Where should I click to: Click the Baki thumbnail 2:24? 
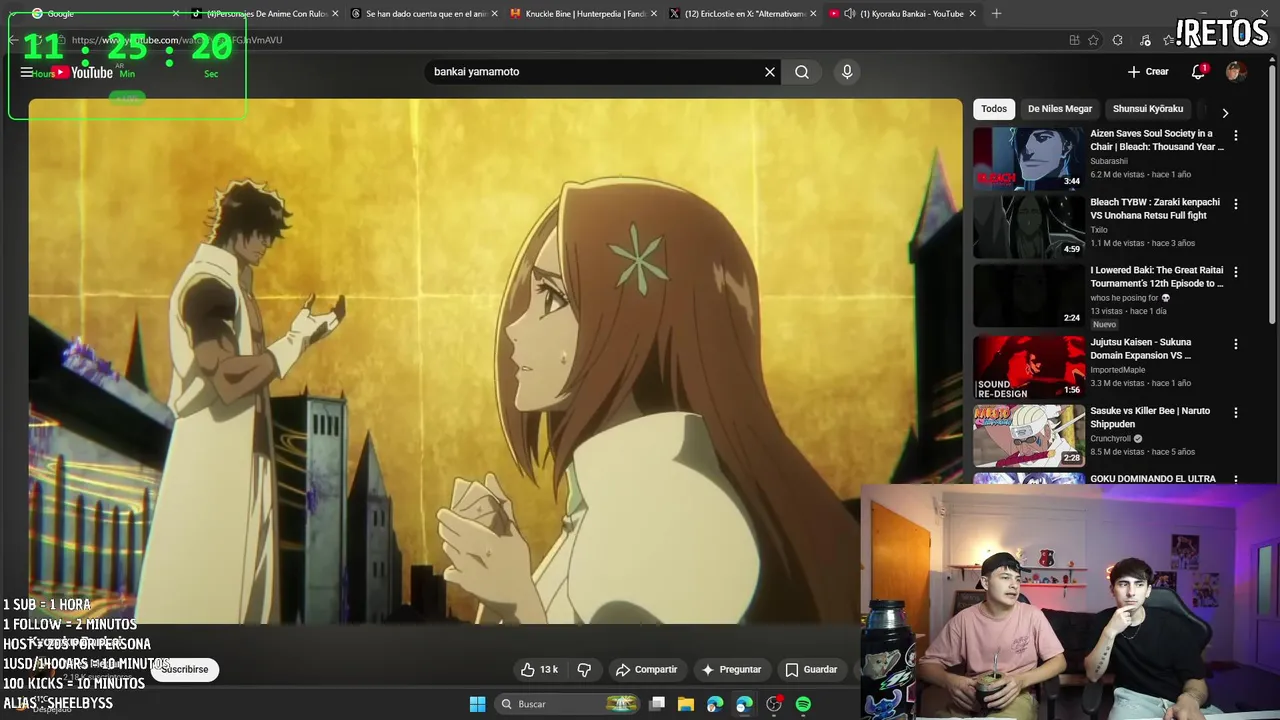1028,295
